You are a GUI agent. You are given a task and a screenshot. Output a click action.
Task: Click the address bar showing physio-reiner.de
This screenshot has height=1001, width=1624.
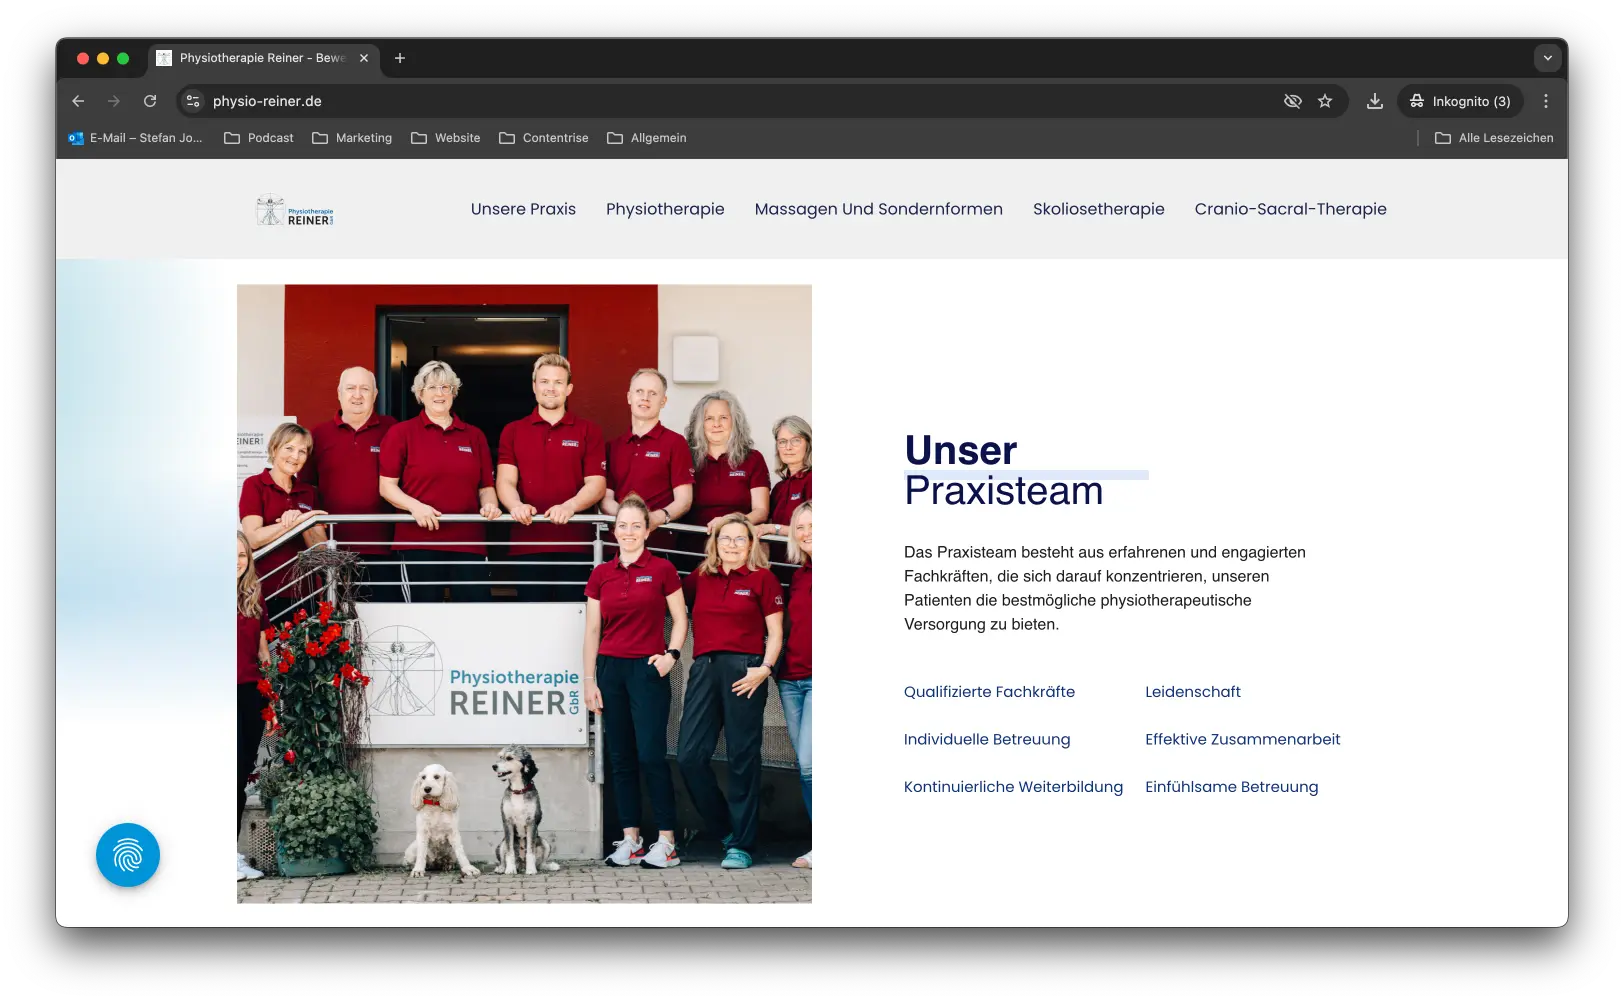coord(700,101)
